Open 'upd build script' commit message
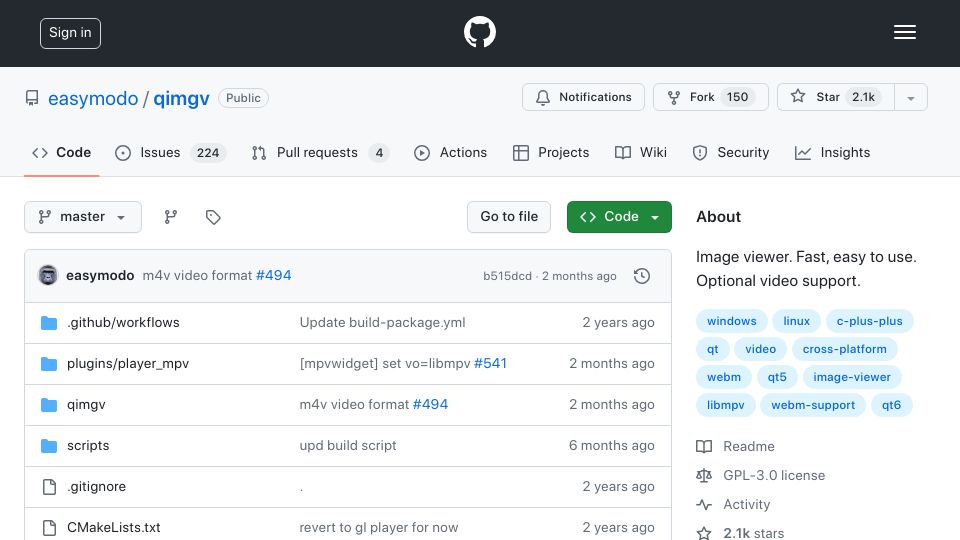This screenshot has height=540, width=960. (348, 446)
